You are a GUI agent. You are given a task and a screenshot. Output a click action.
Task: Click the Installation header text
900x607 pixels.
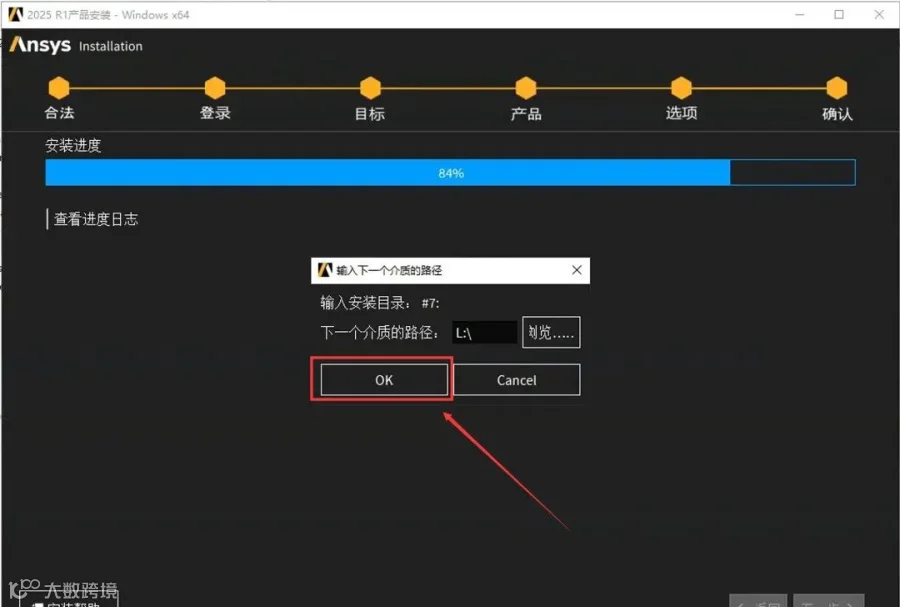(x=111, y=46)
